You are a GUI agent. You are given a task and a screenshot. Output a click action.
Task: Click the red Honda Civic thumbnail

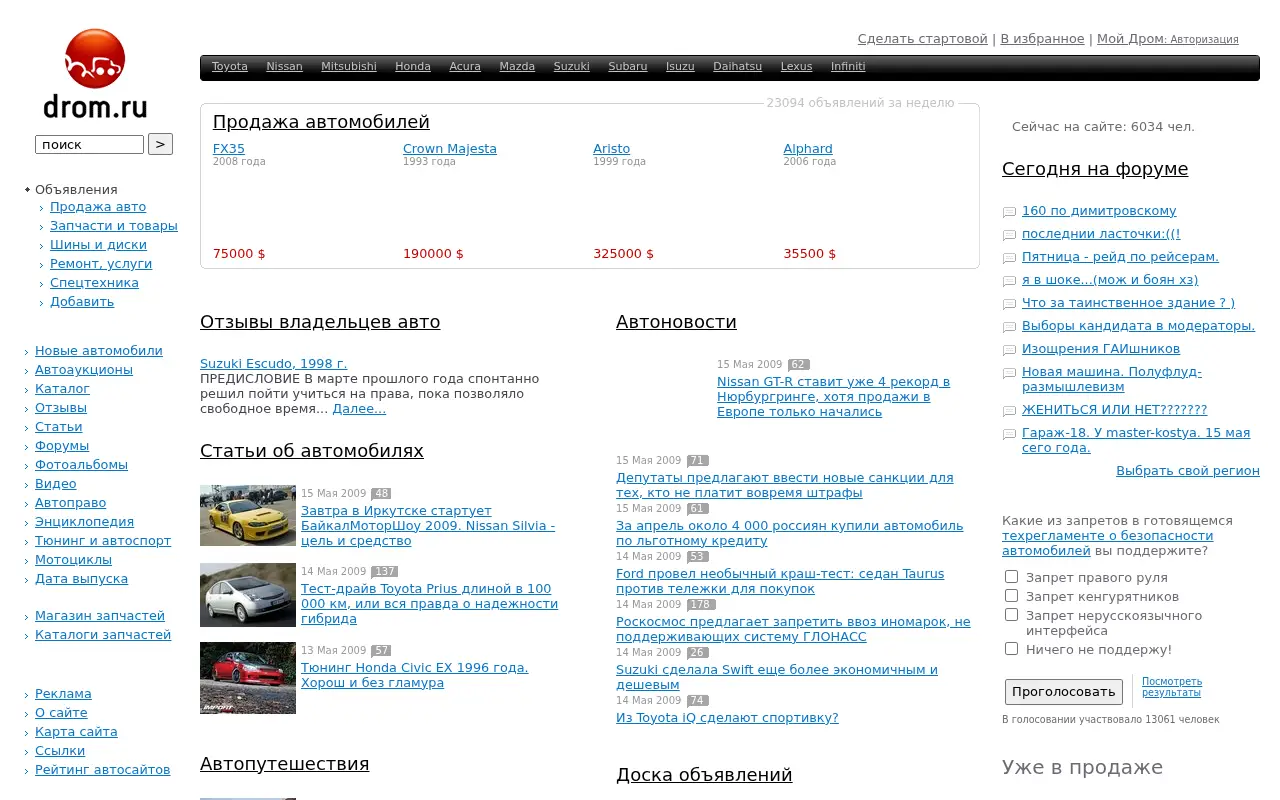tap(248, 678)
